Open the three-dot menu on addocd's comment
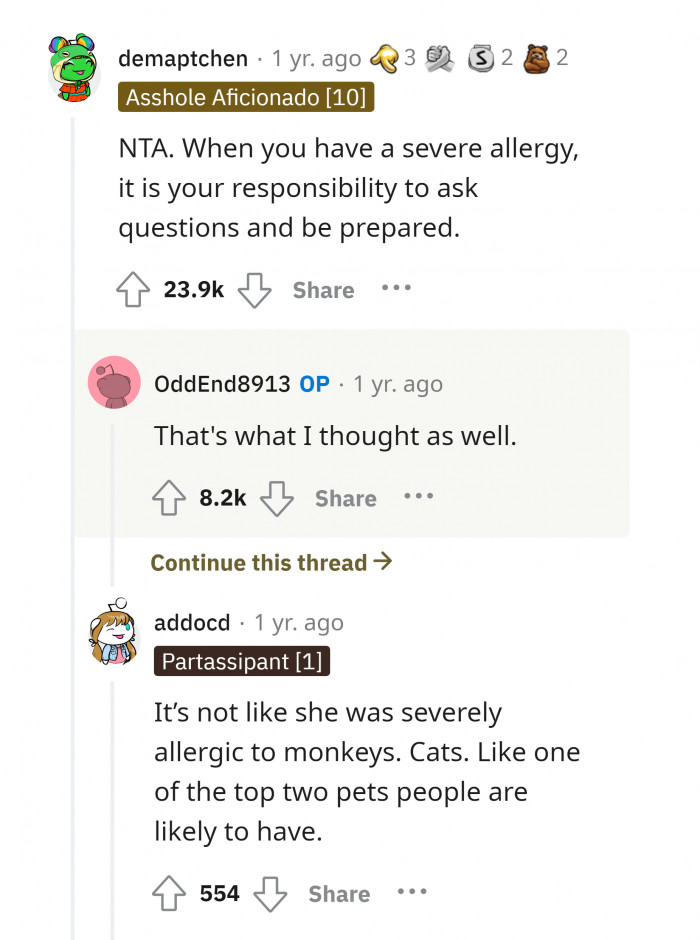 [x=413, y=893]
